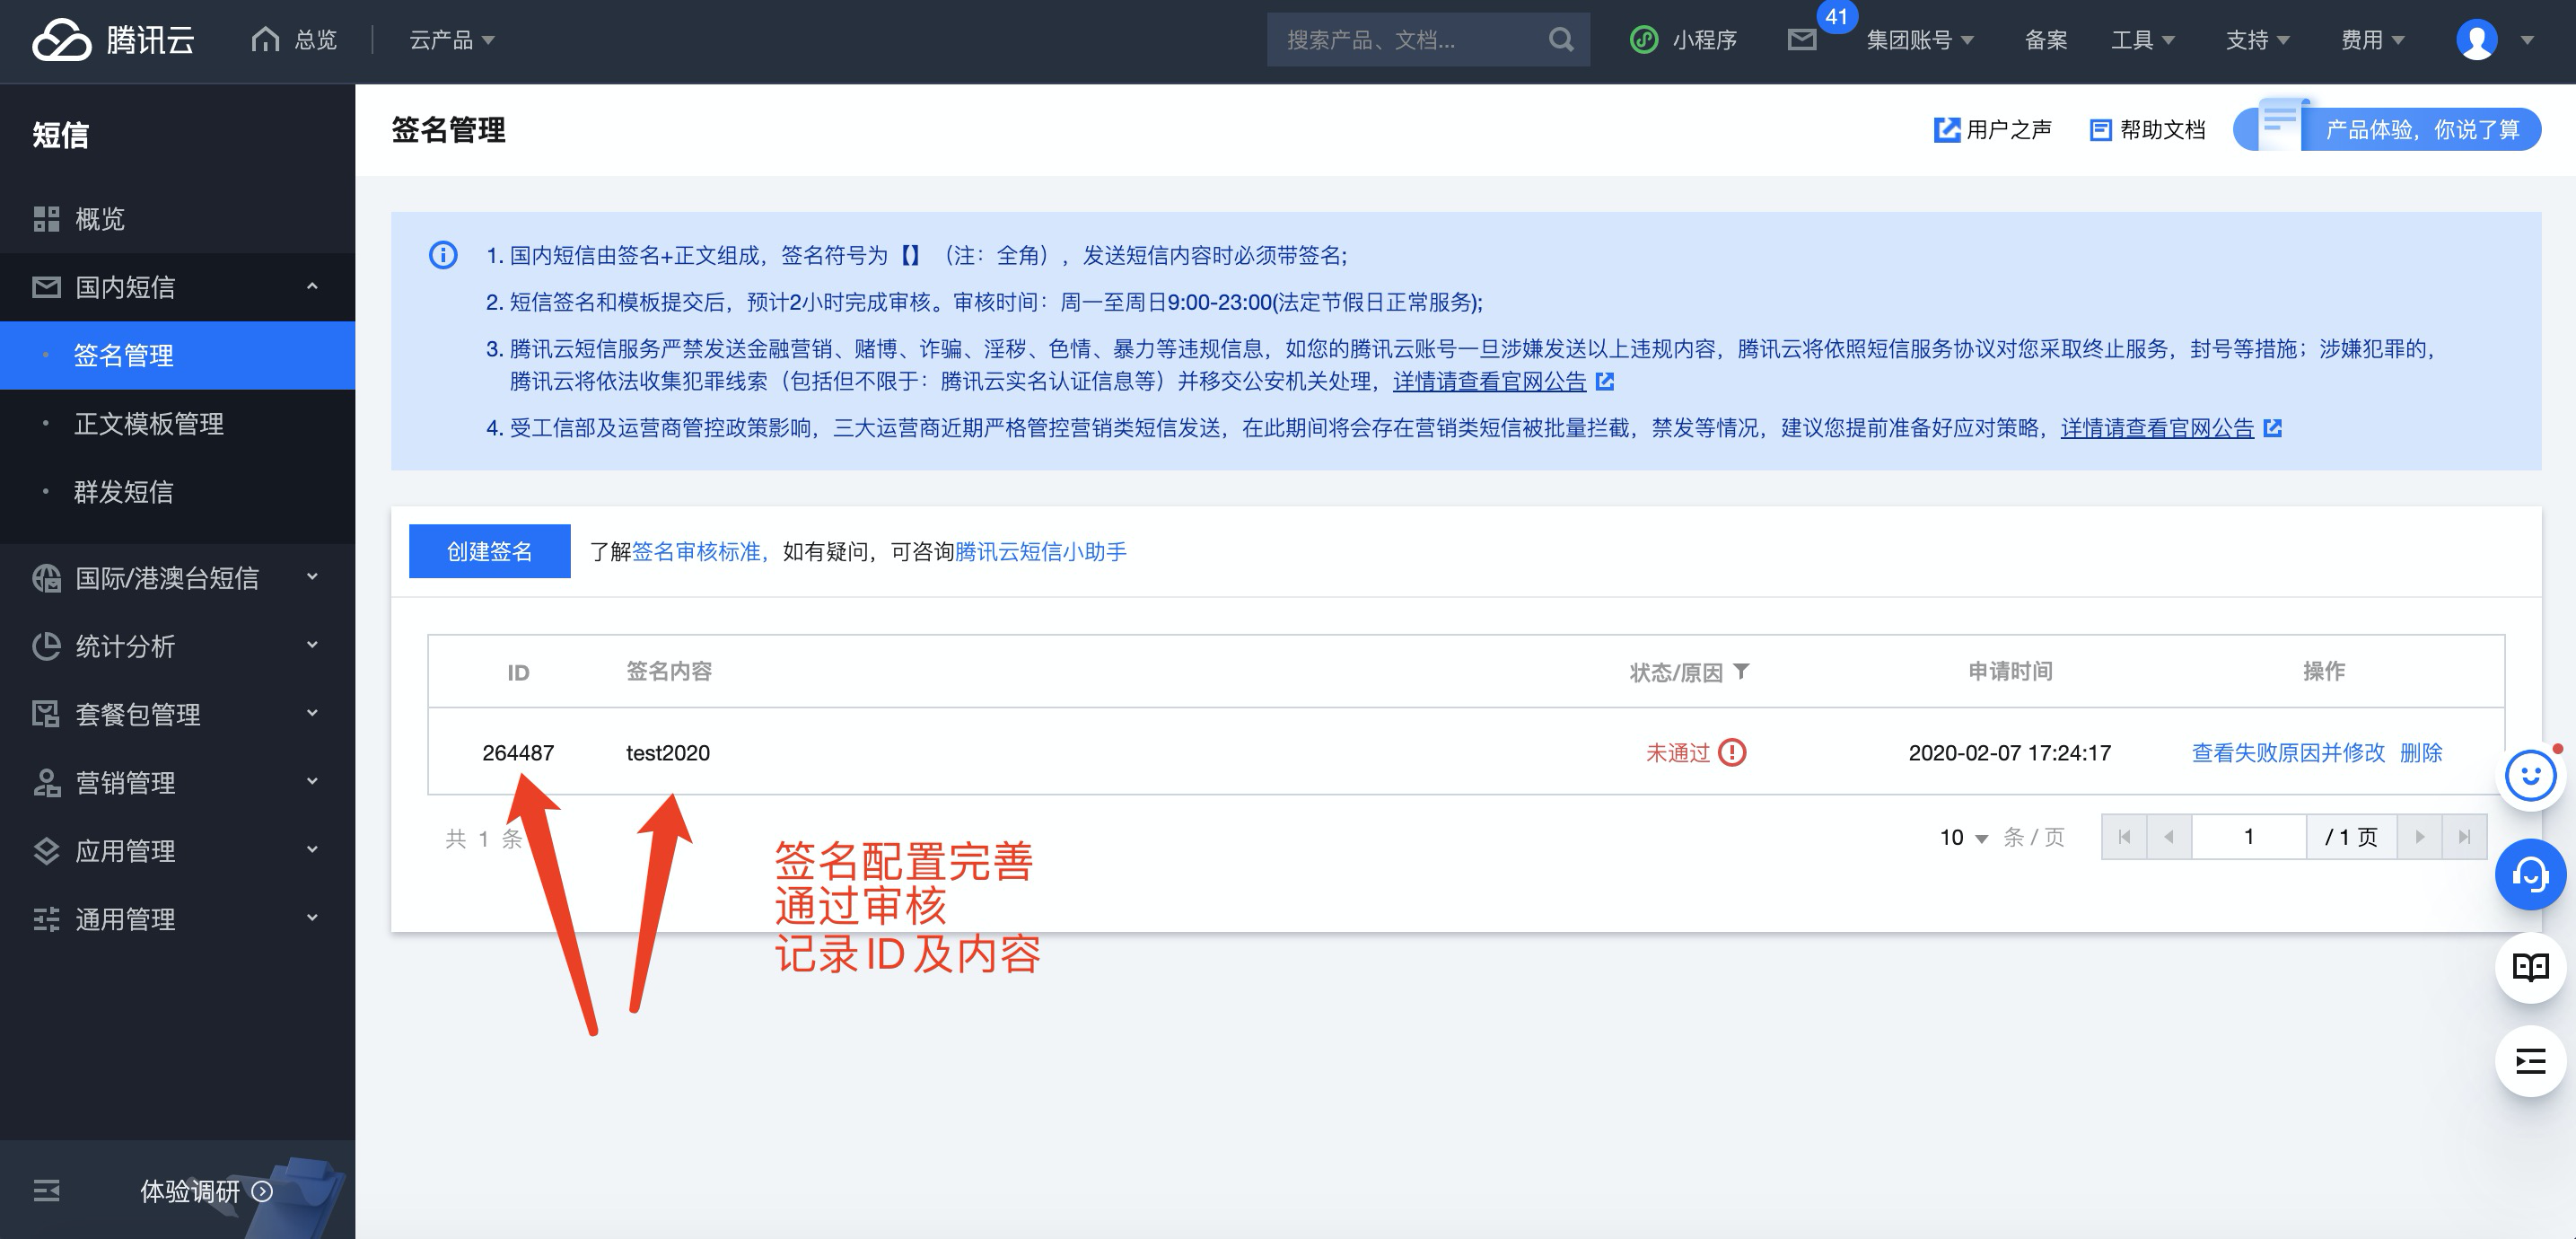Click the 未通过 status text

coord(1678,753)
